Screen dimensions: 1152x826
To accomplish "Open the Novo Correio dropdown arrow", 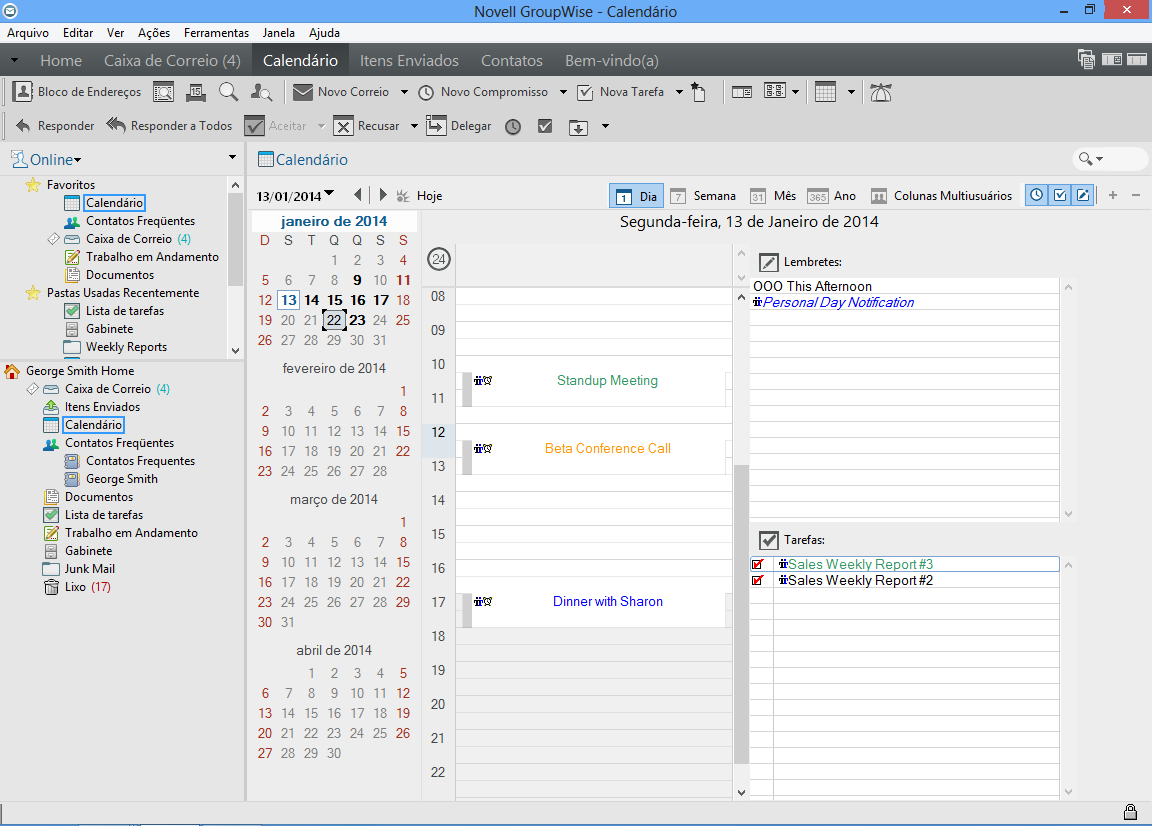I will [x=404, y=92].
